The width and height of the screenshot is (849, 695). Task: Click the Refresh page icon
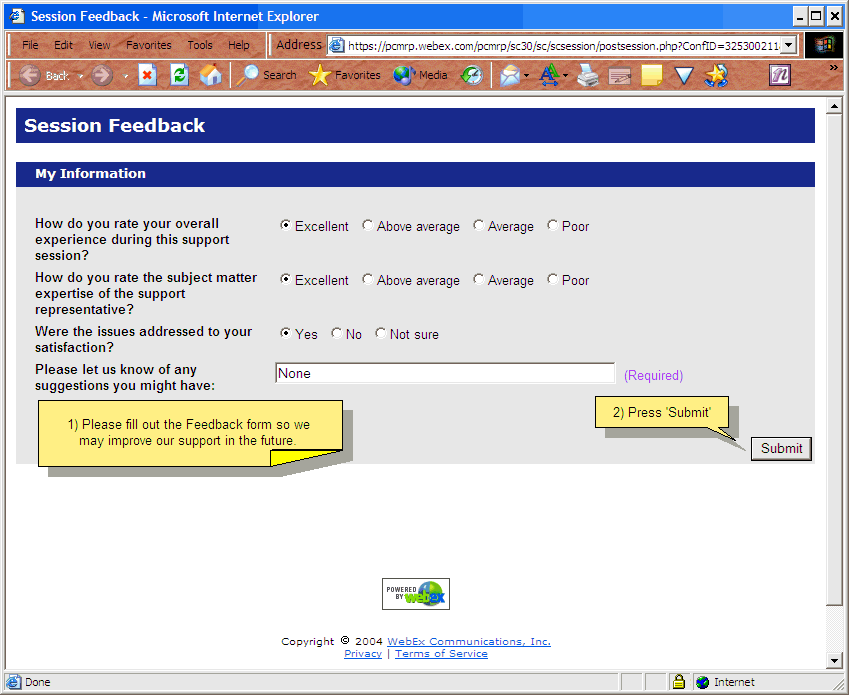point(179,75)
